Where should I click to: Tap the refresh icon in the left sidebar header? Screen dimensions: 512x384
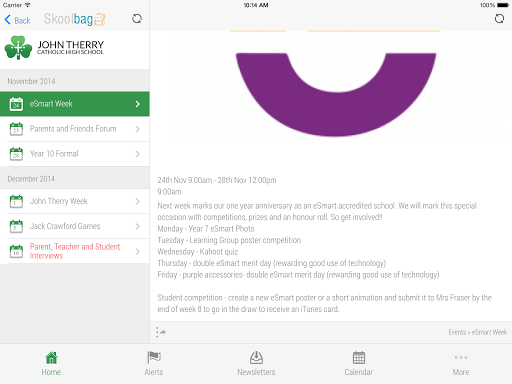click(x=137, y=19)
